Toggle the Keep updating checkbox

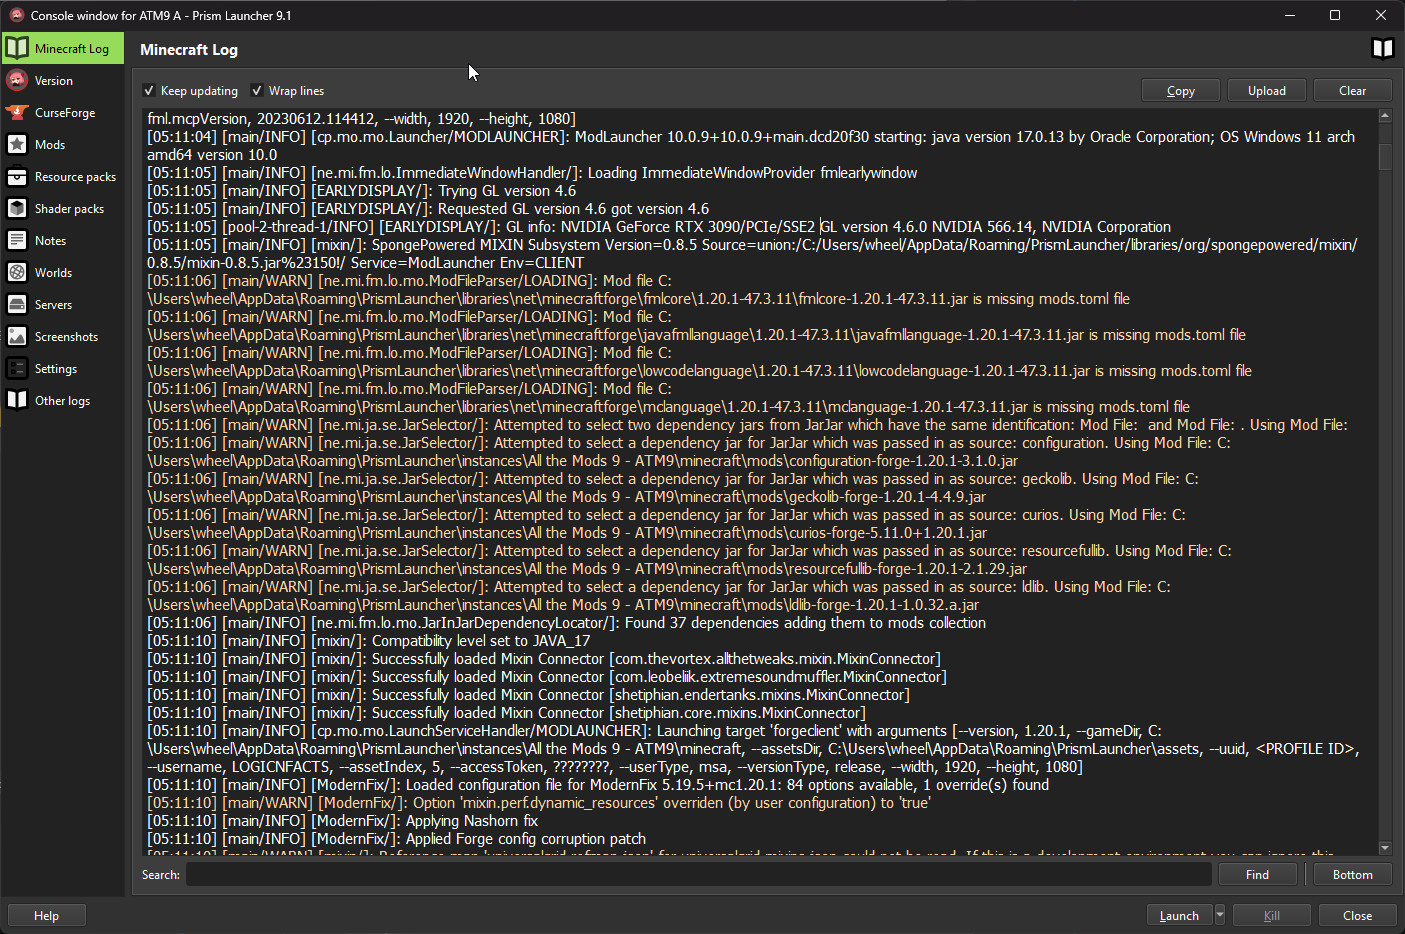pyautogui.click(x=149, y=90)
